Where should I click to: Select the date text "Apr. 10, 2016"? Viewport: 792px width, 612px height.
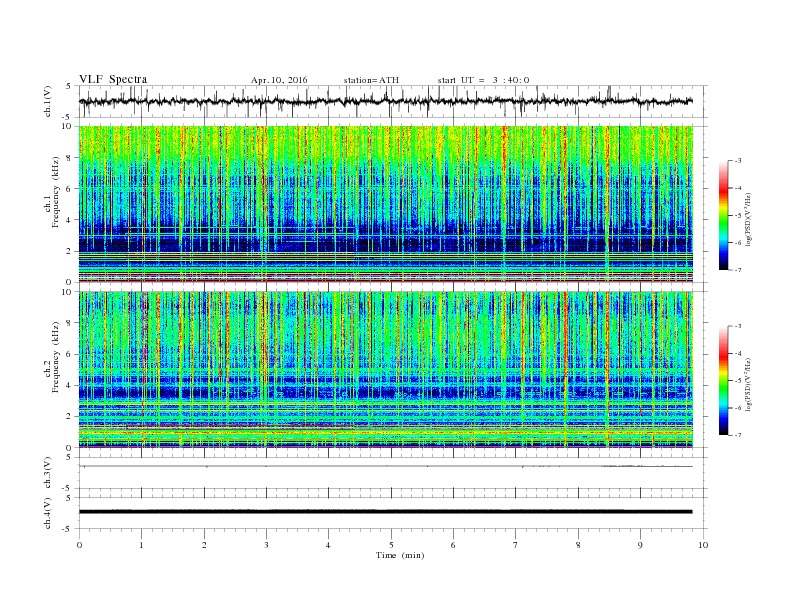[279, 80]
